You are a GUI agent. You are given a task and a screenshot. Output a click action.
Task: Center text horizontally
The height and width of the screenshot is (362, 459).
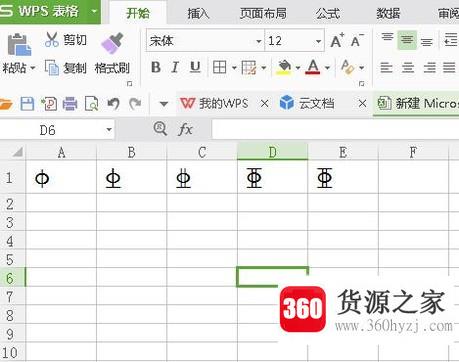[x=408, y=68]
